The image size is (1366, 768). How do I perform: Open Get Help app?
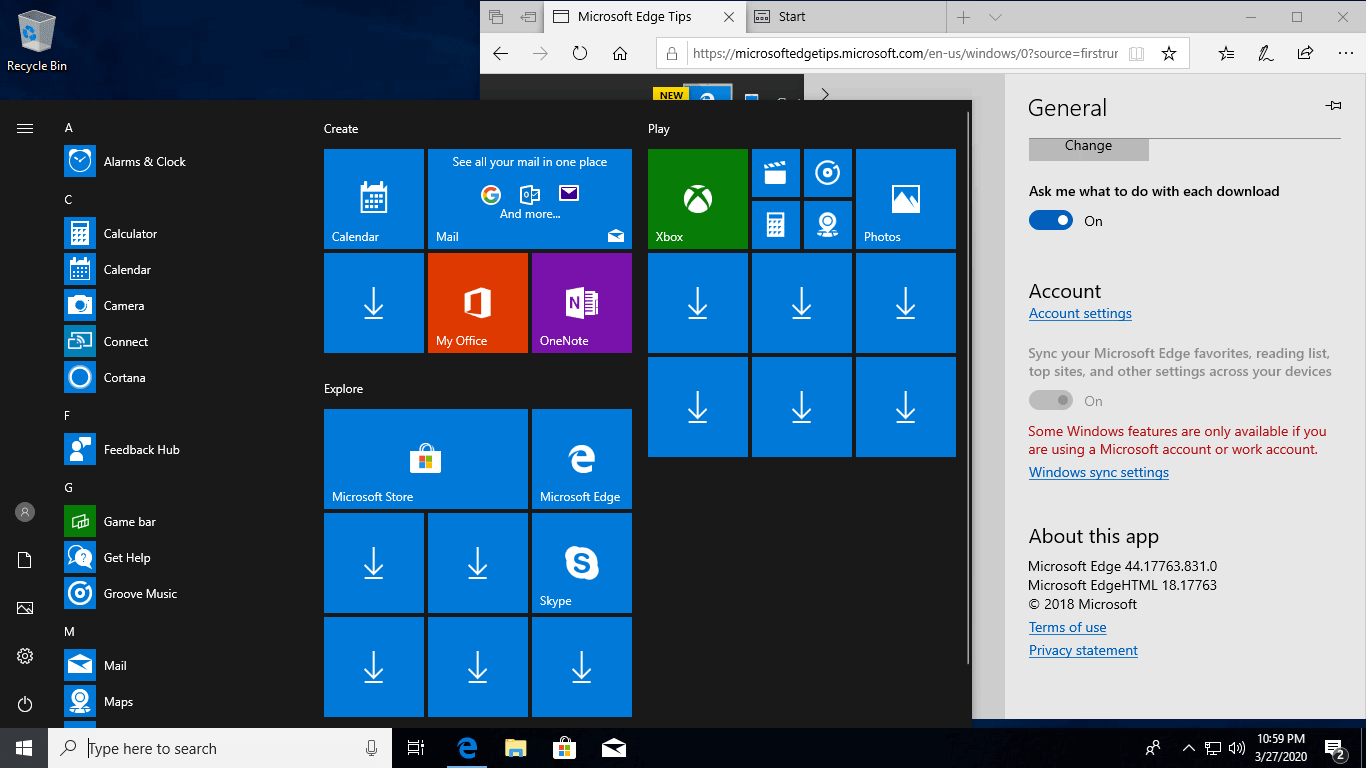click(x=180, y=558)
